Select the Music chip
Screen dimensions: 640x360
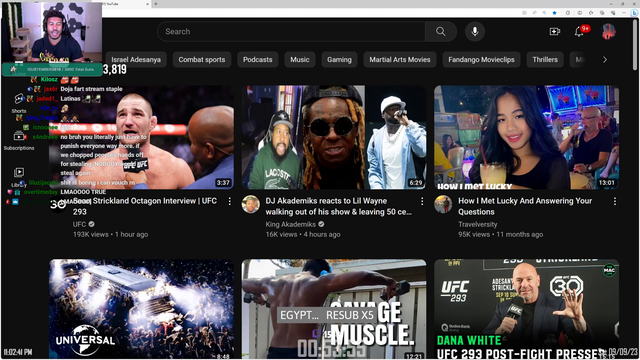point(300,60)
